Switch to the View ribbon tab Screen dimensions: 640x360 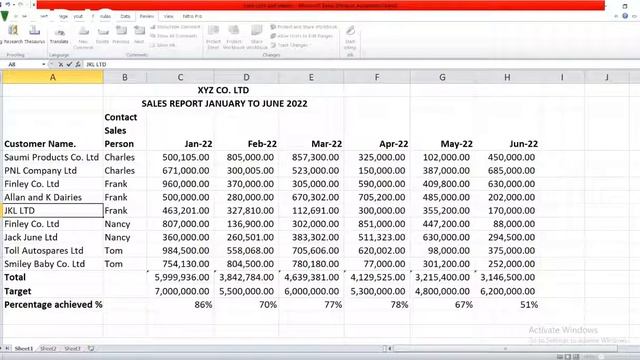[x=169, y=16]
